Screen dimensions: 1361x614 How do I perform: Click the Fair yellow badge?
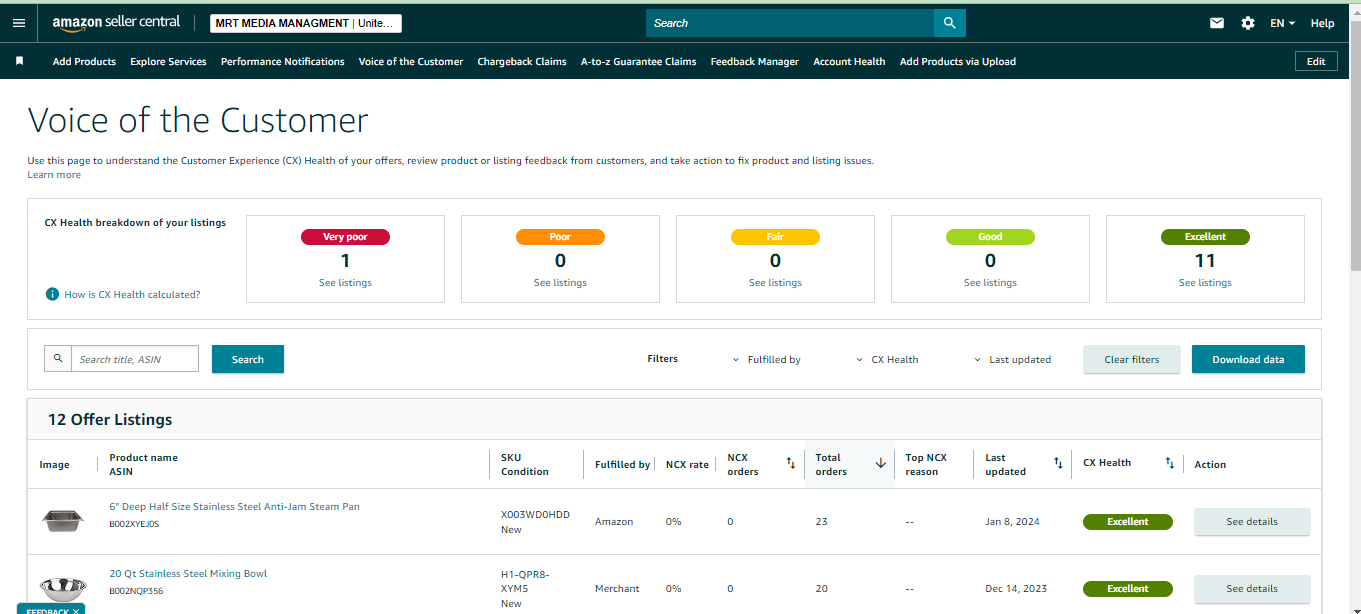coord(775,237)
